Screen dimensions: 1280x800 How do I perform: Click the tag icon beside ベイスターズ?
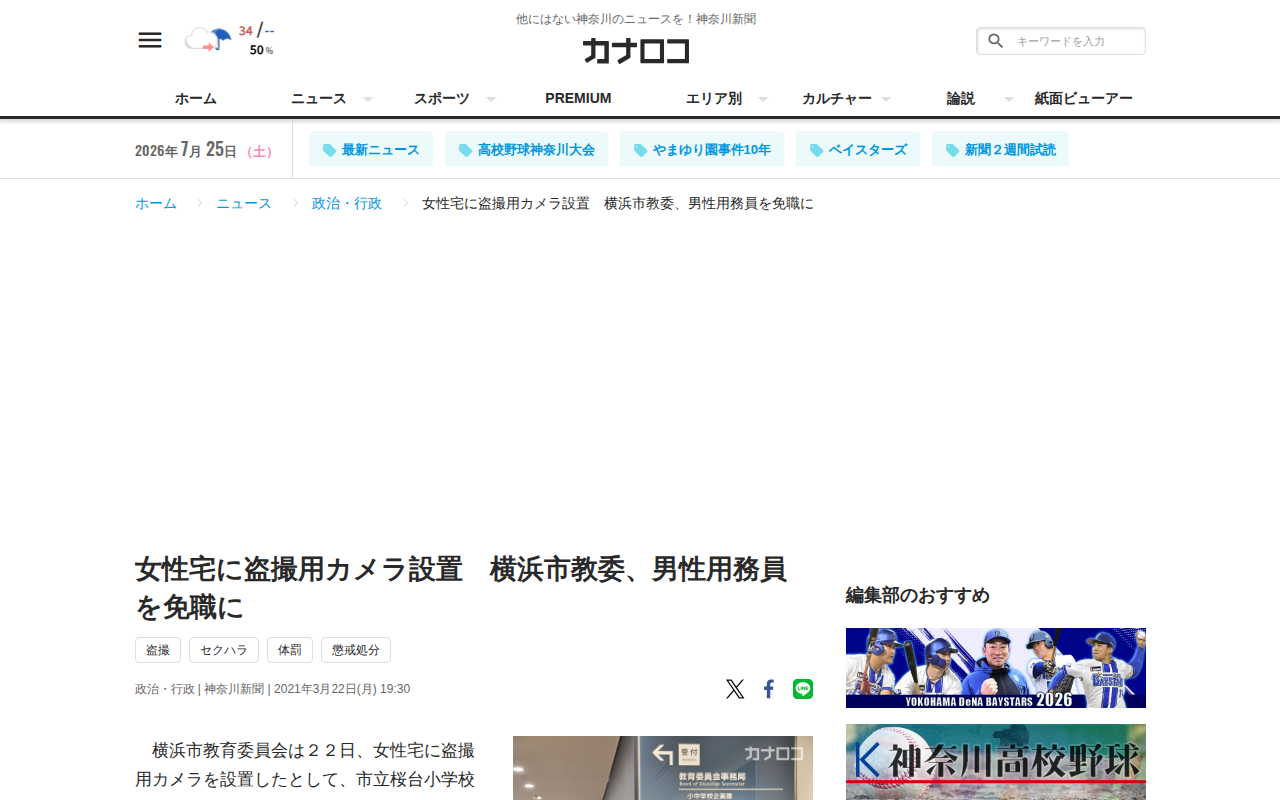(x=816, y=150)
